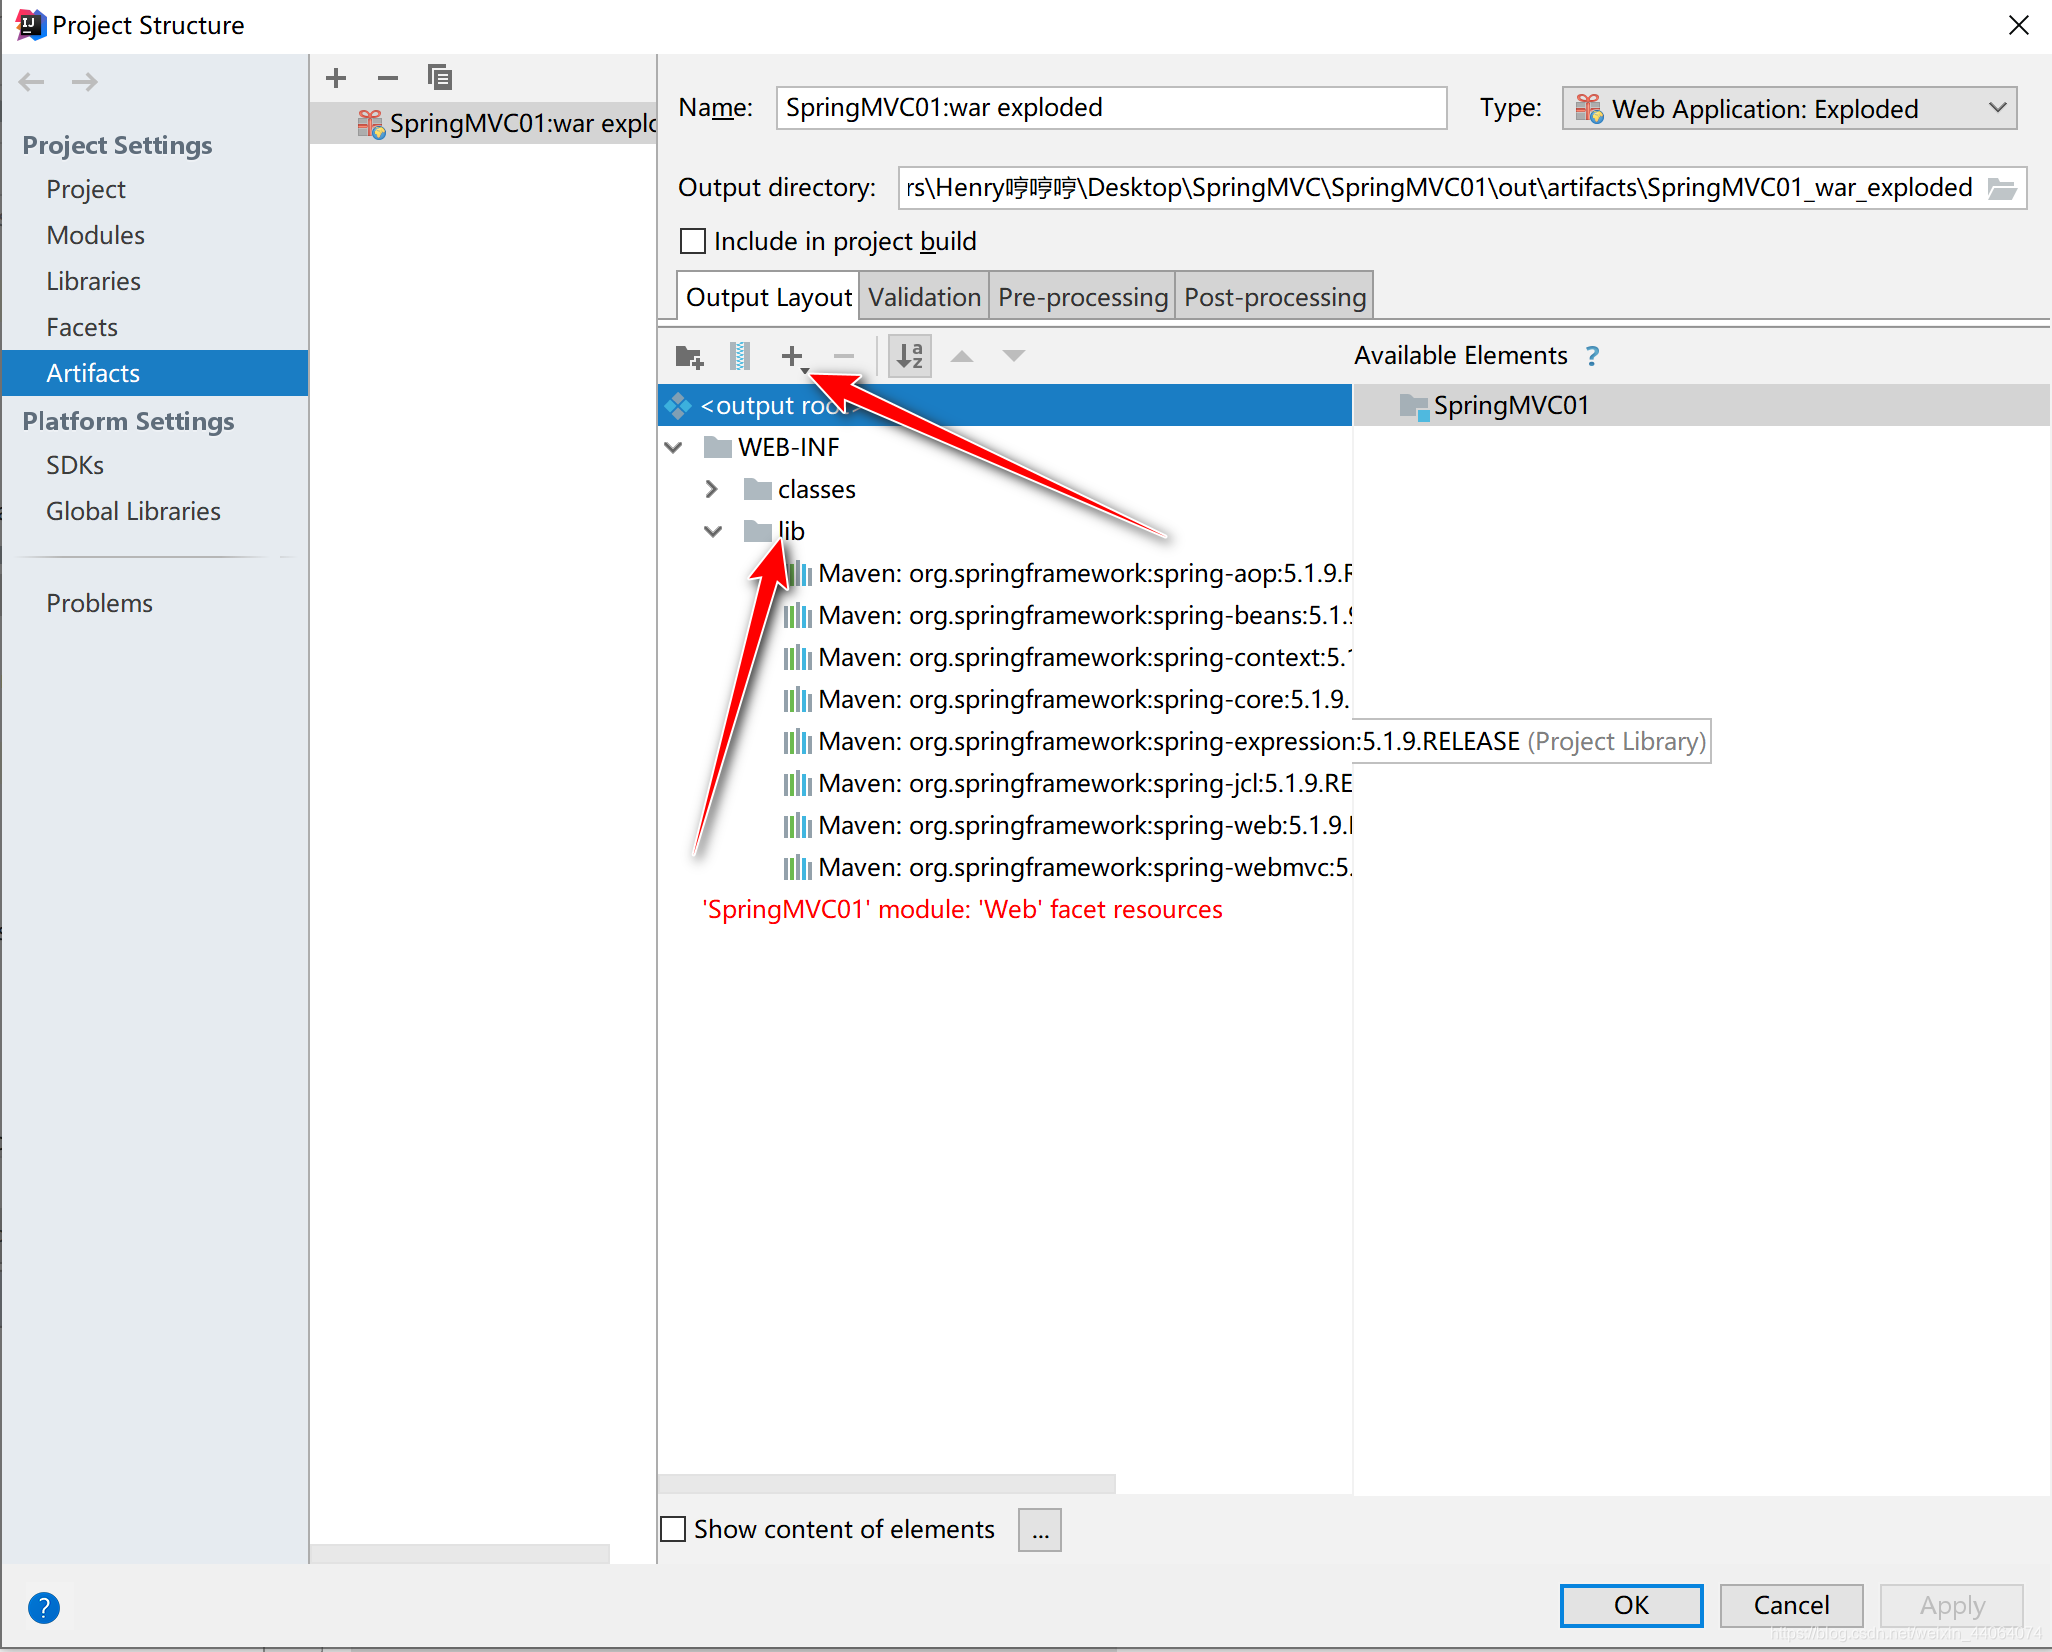2052x1652 pixels.
Task: Collapse the WEB-INF folder
Action: pos(674,447)
